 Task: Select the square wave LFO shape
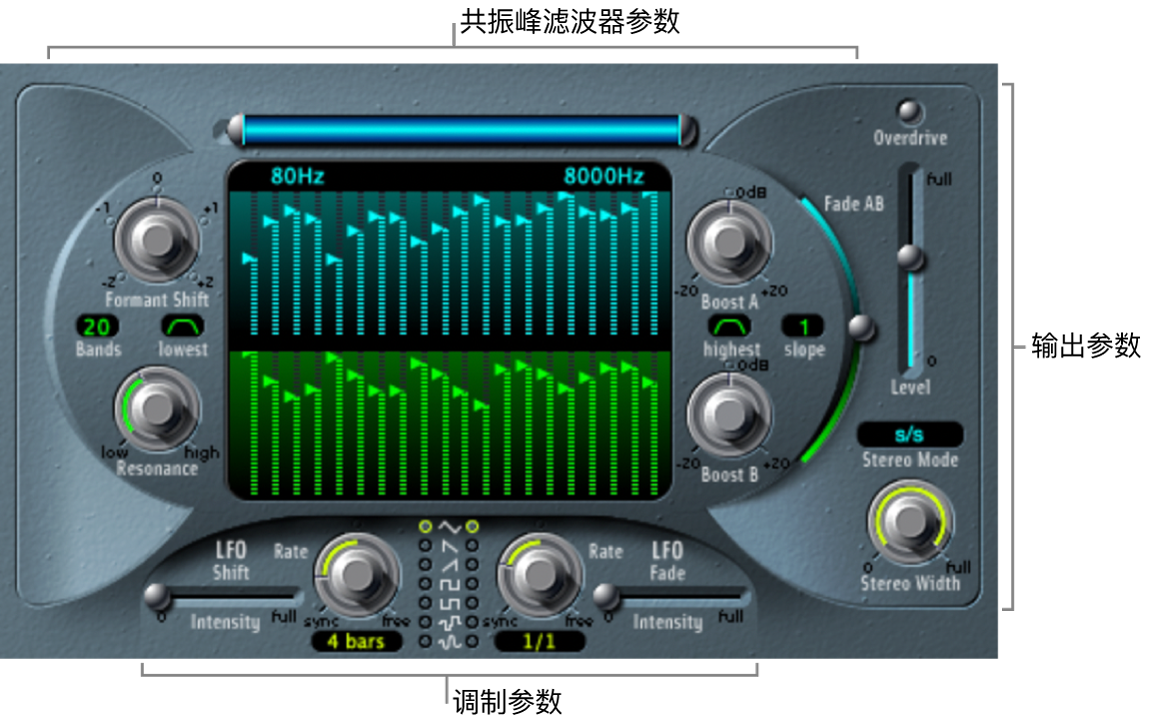tap(424, 583)
